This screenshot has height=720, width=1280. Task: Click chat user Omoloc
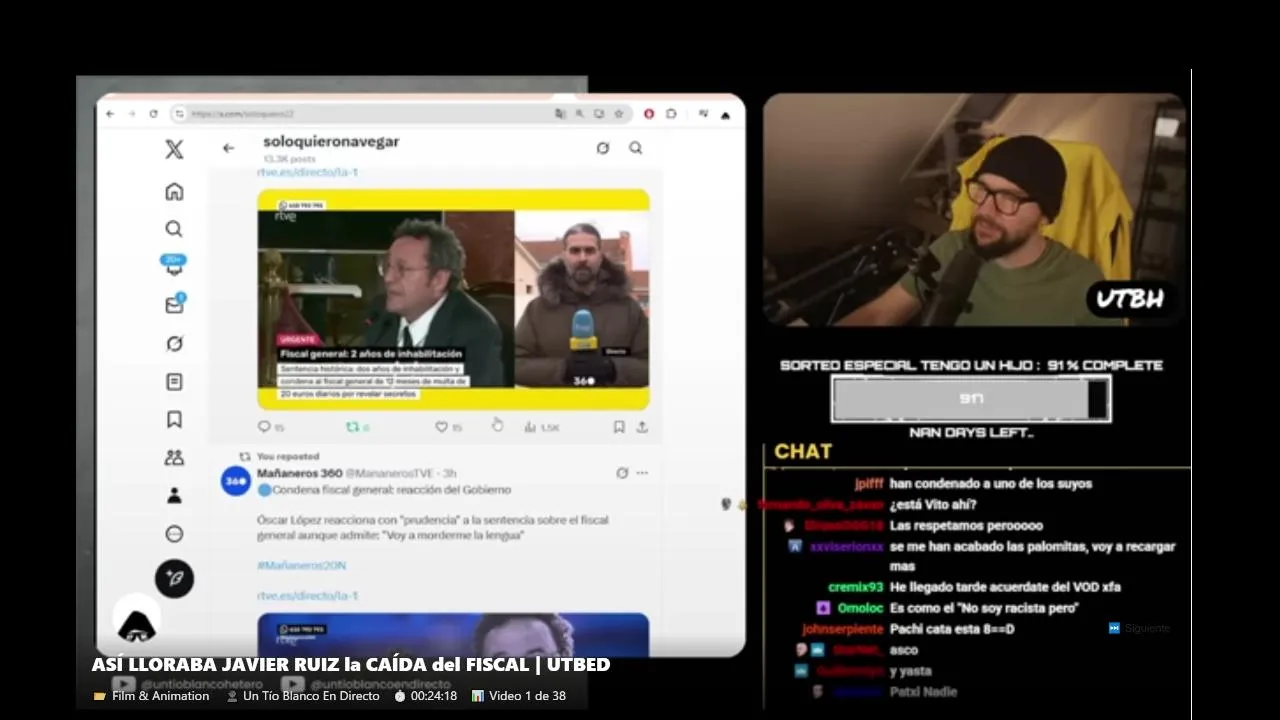tap(861, 608)
